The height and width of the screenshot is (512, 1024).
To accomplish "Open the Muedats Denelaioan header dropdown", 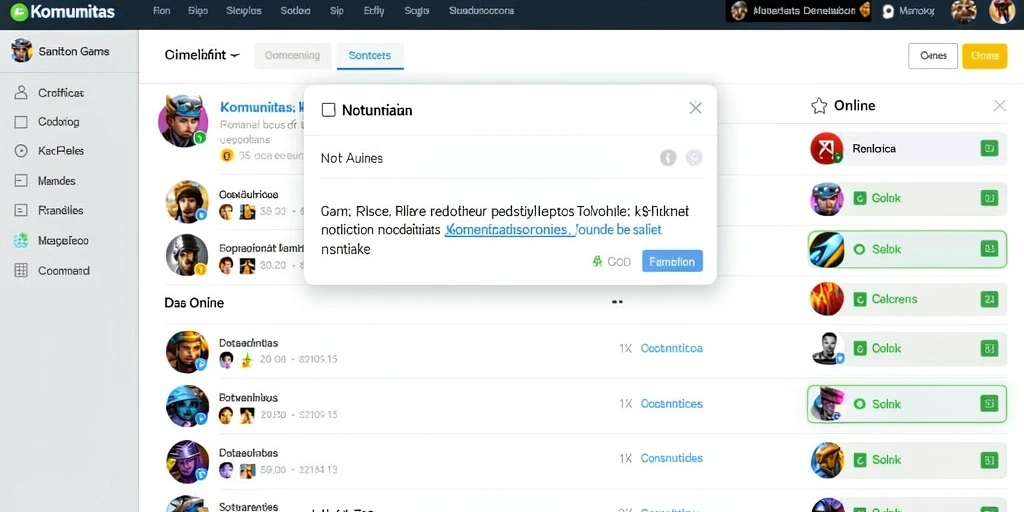I will click(x=799, y=11).
